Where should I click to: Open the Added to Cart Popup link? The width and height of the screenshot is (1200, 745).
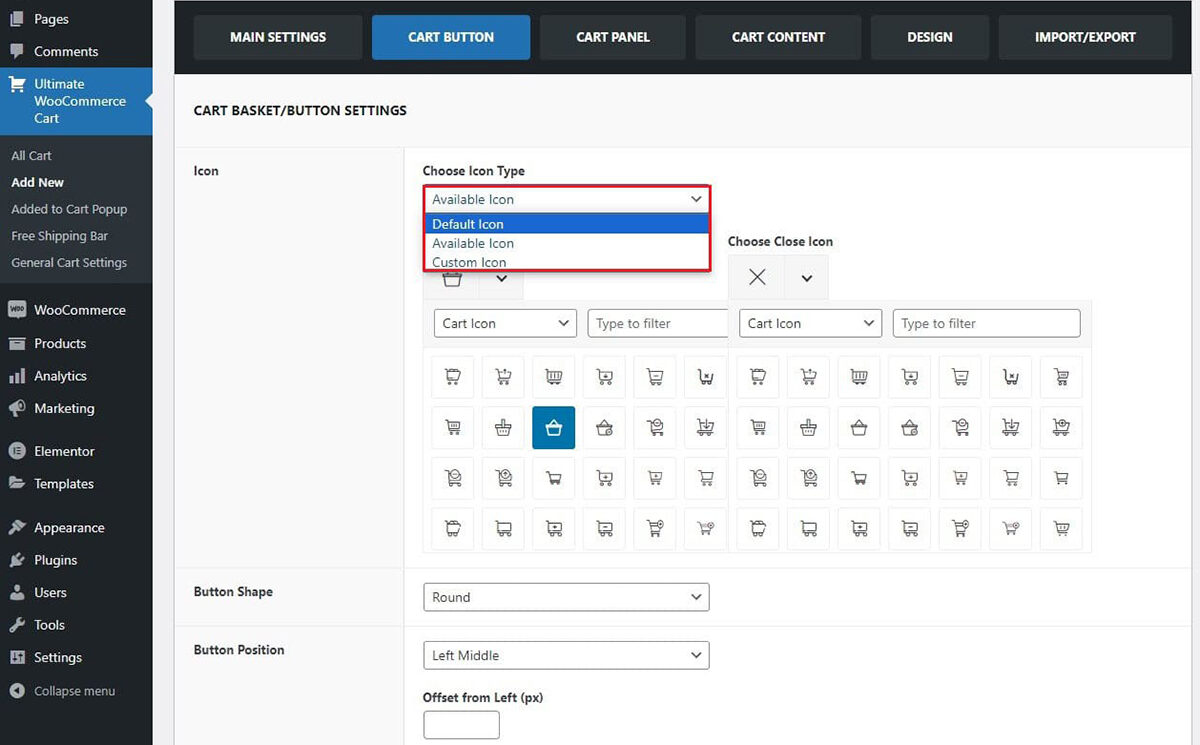click(x=69, y=209)
